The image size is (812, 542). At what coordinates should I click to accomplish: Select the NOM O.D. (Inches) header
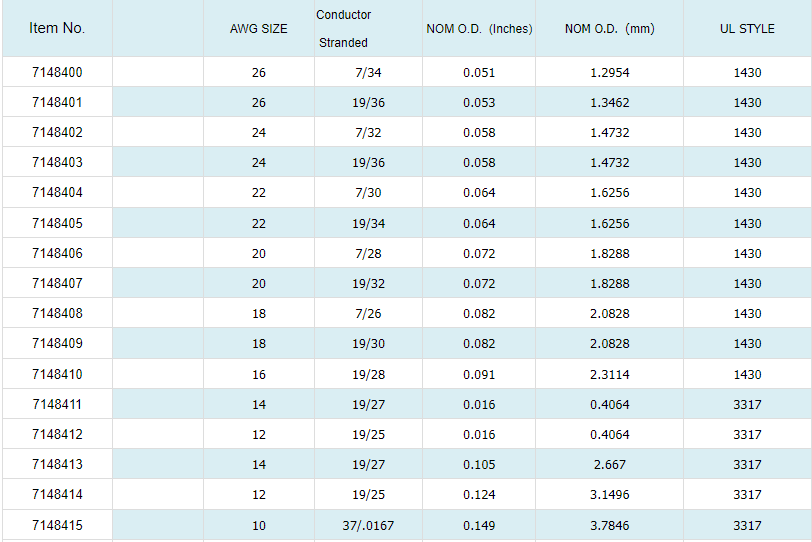(479, 29)
